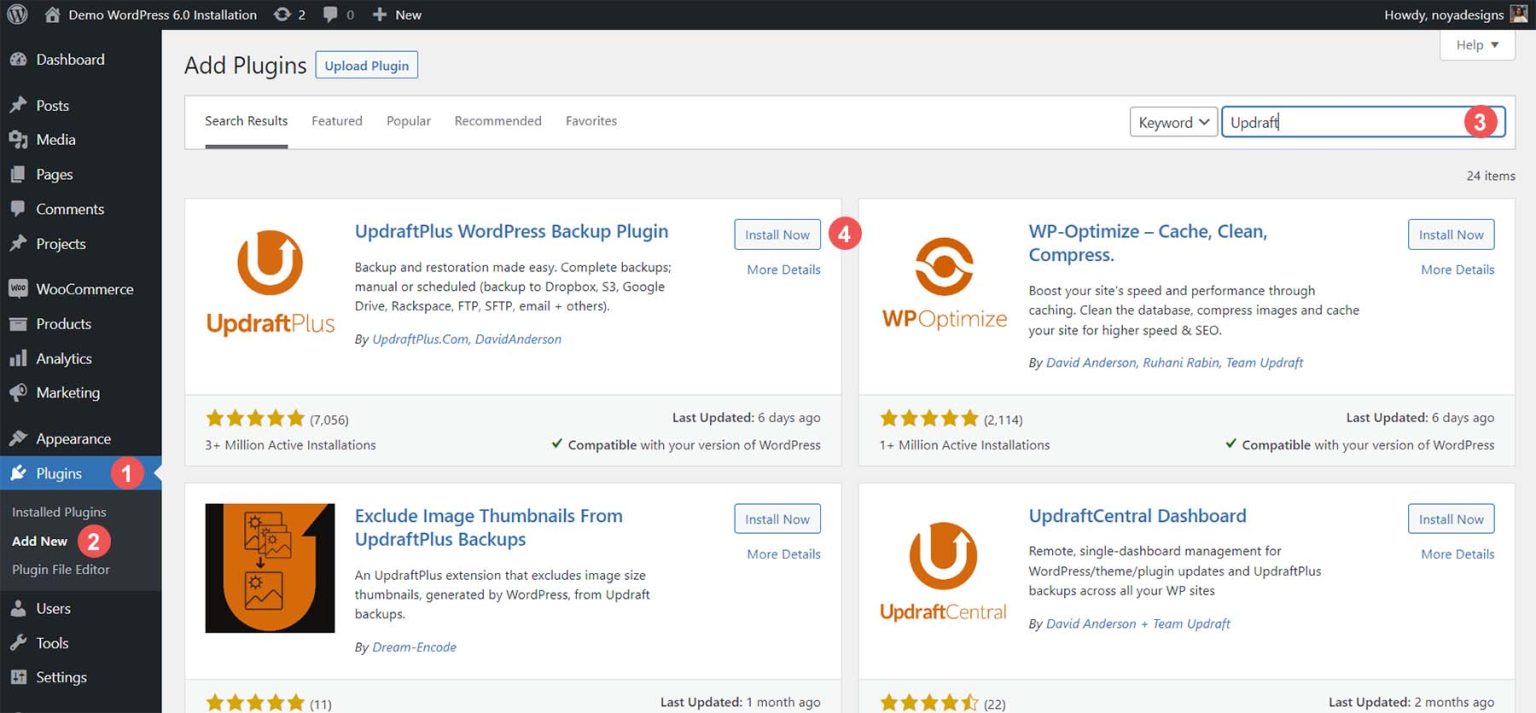Open More Details for WP-Optimize

[1457, 269]
